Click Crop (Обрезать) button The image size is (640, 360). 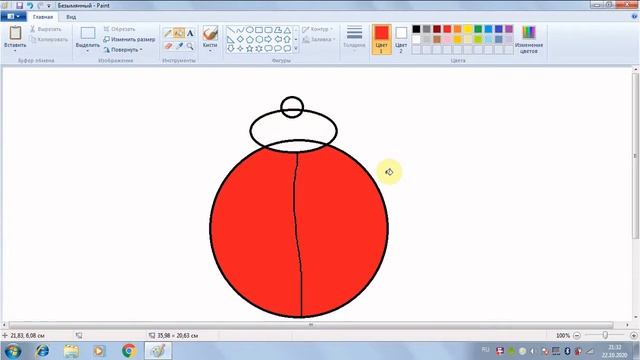pos(119,29)
